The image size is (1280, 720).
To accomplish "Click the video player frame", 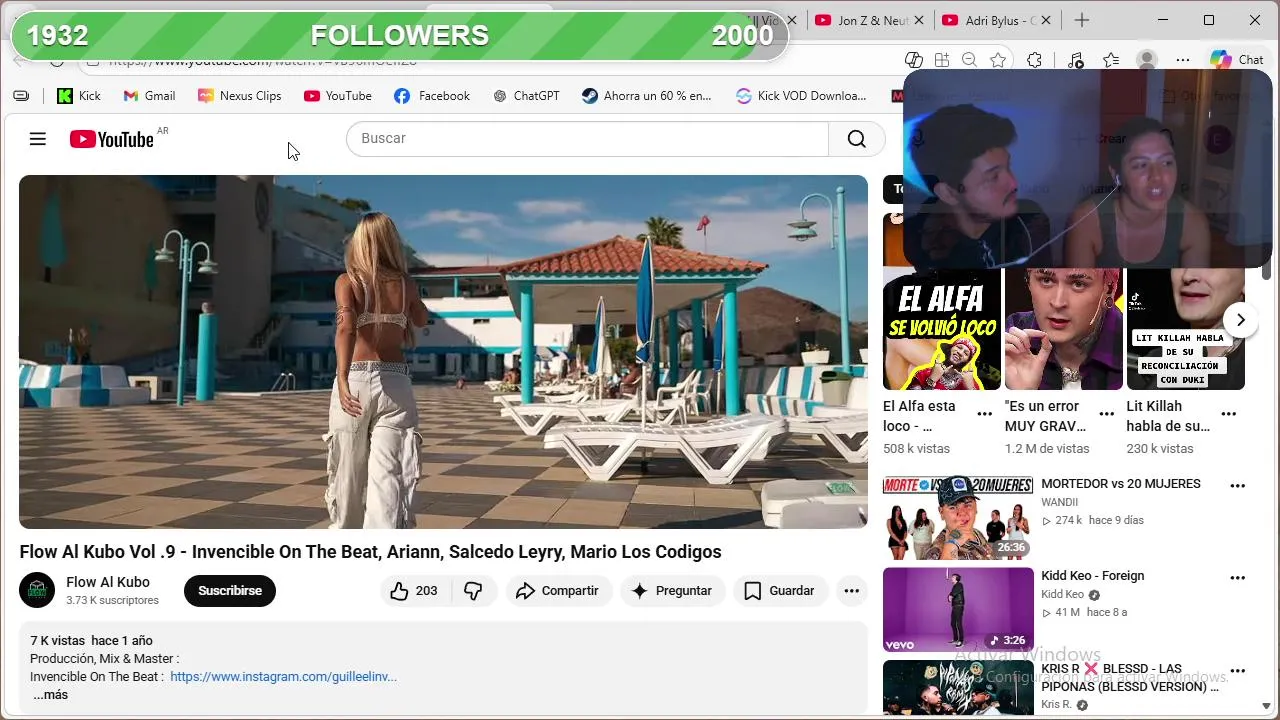I will click(x=443, y=352).
